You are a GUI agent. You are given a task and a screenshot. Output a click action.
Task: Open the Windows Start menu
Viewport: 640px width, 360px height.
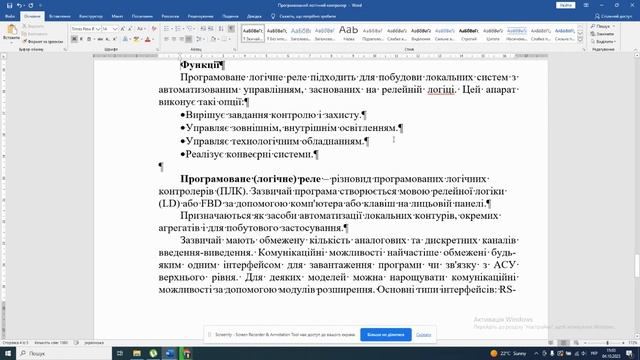pyautogui.click(x=7, y=353)
